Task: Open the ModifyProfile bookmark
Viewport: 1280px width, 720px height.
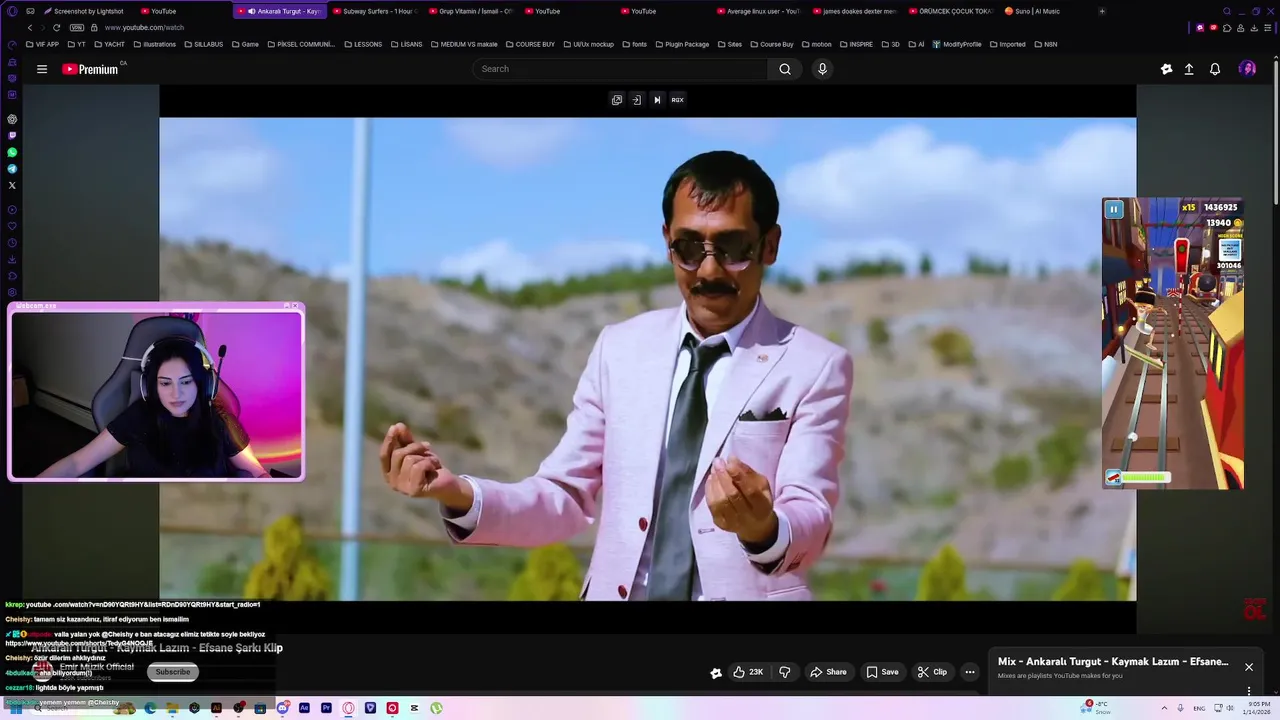Action: (956, 44)
